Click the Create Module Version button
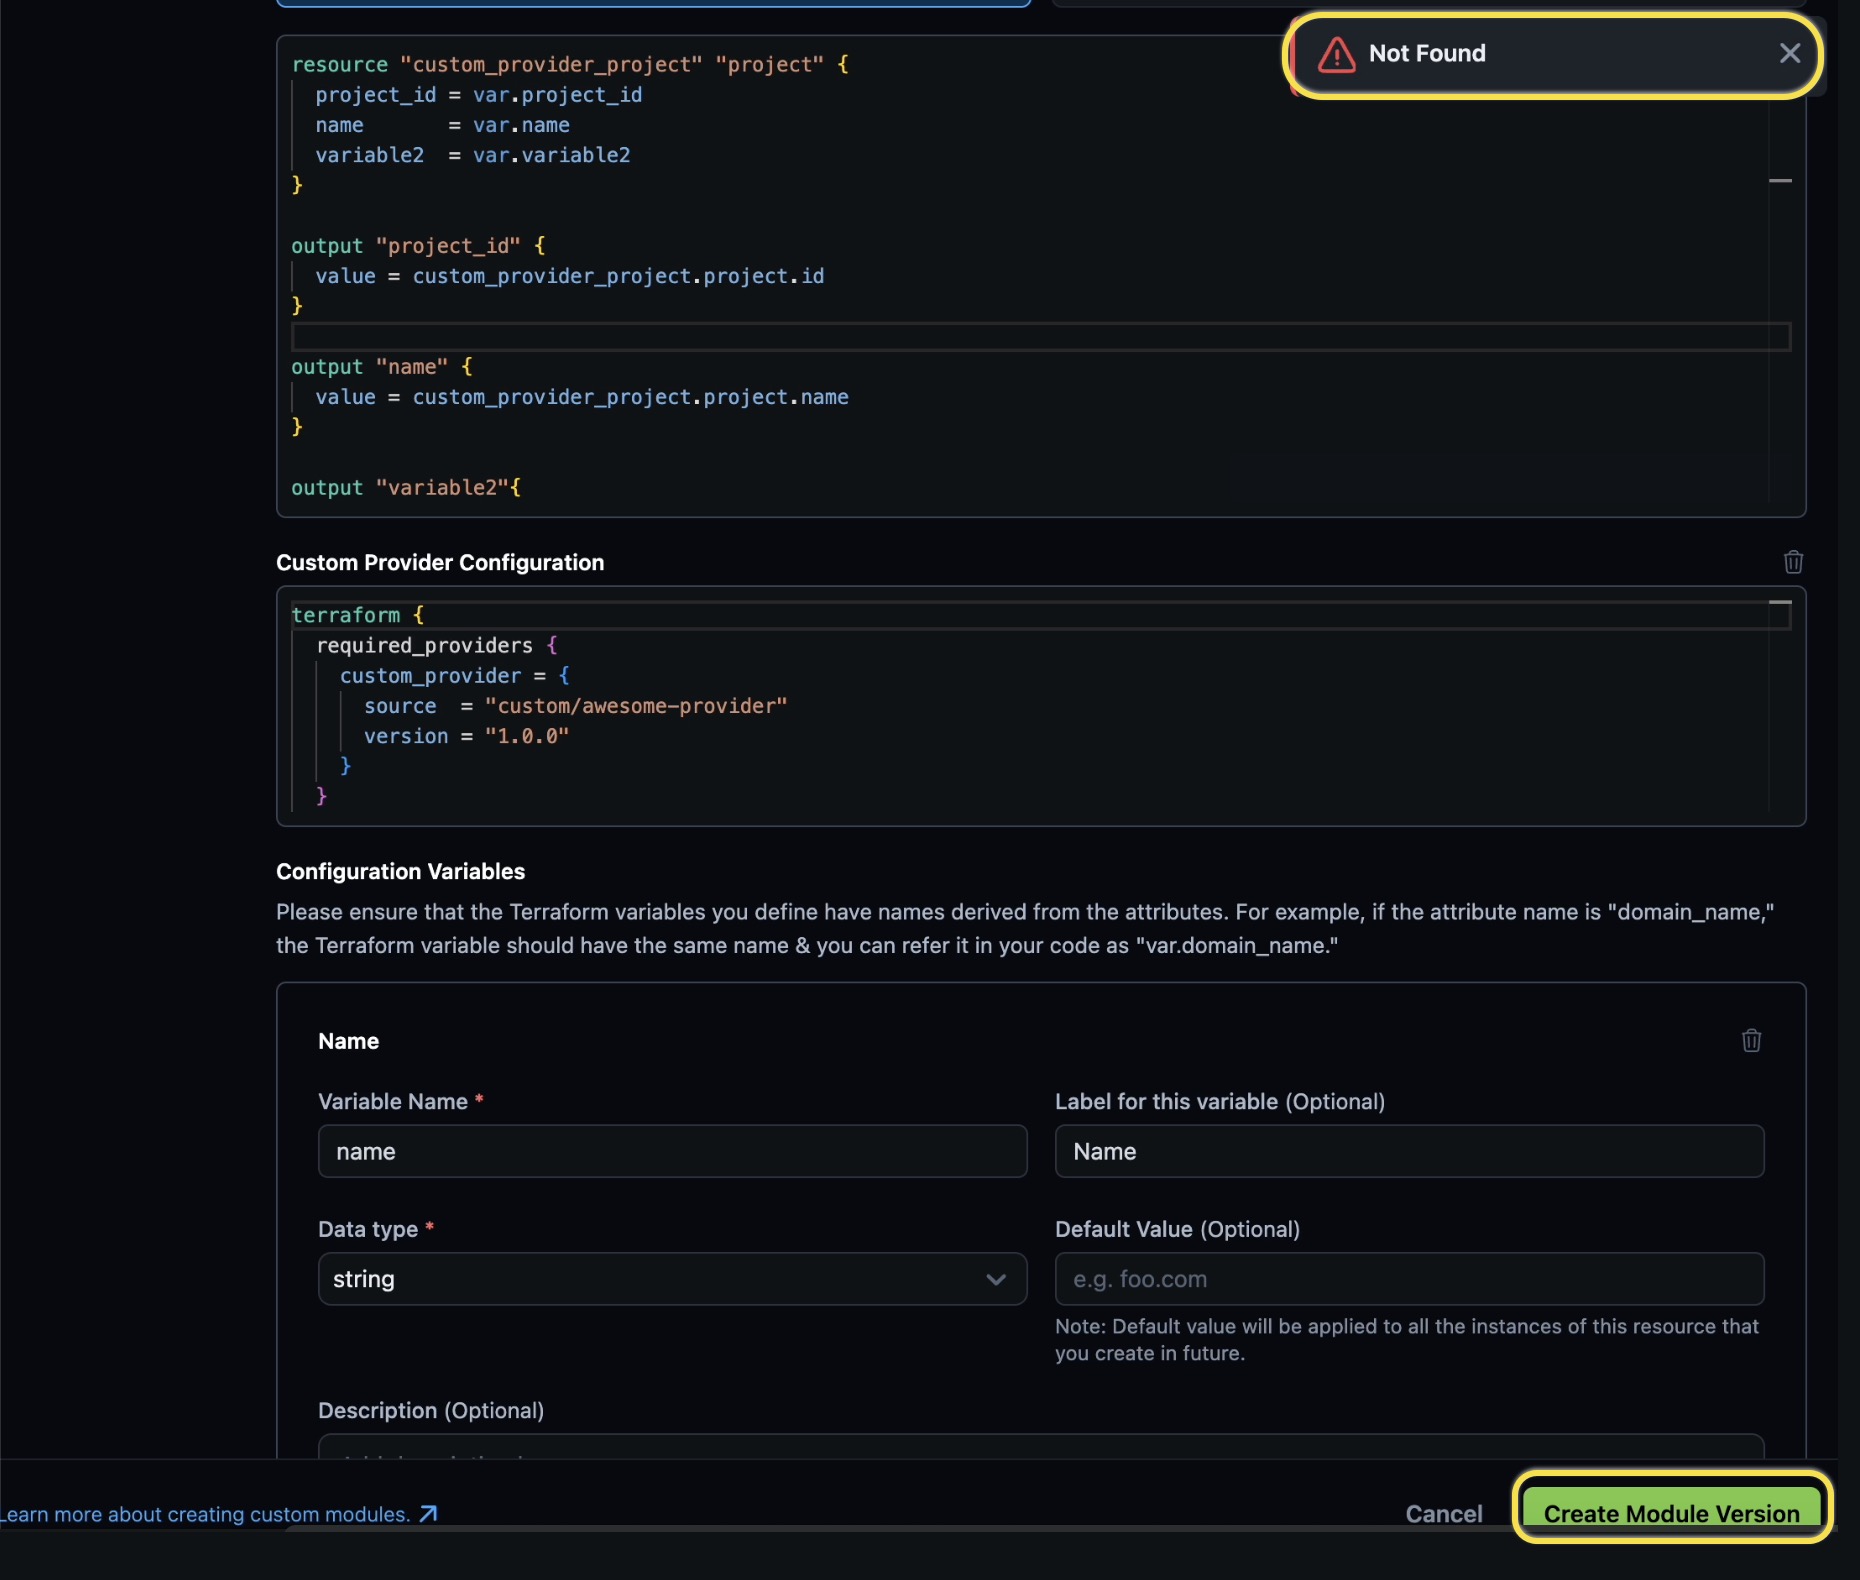This screenshot has height=1580, width=1860. pos(1671,1513)
